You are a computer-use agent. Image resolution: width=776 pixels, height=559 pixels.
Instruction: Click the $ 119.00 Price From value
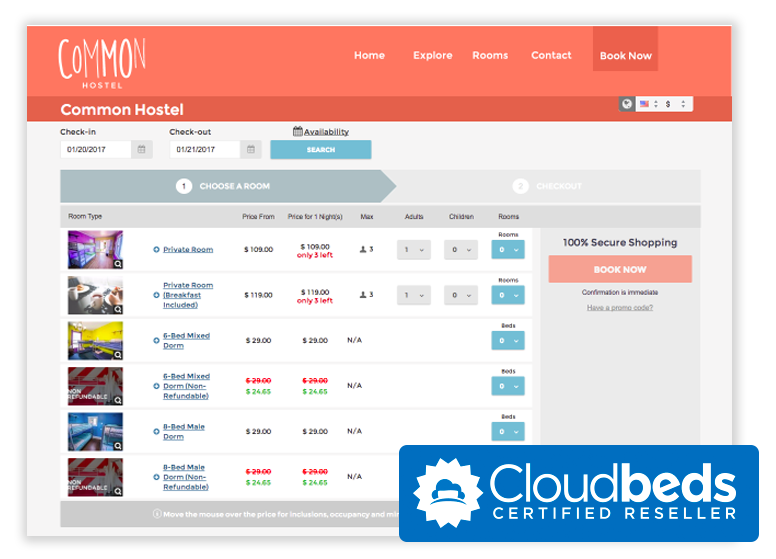pyautogui.click(x=258, y=295)
